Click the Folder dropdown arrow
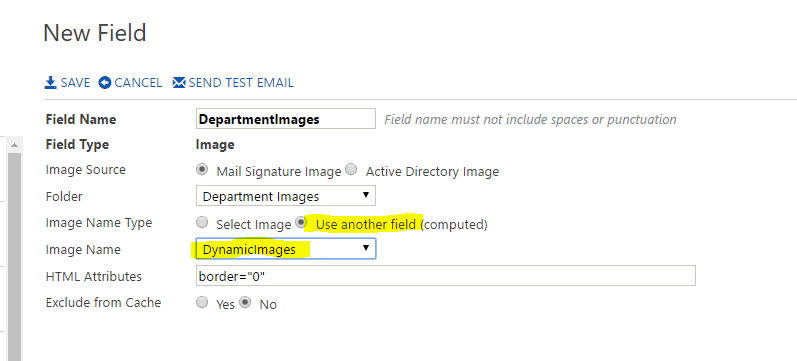The height and width of the screenshot is (361, 797). [365, 195]
